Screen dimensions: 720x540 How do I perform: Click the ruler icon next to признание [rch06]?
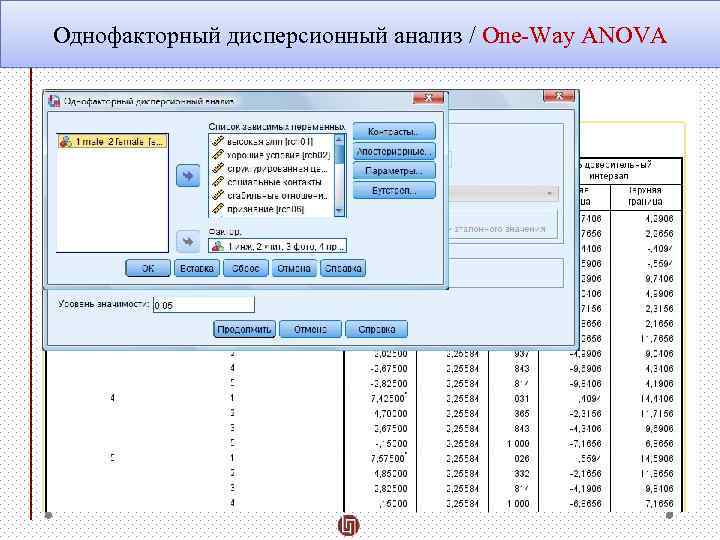point(218,209)
